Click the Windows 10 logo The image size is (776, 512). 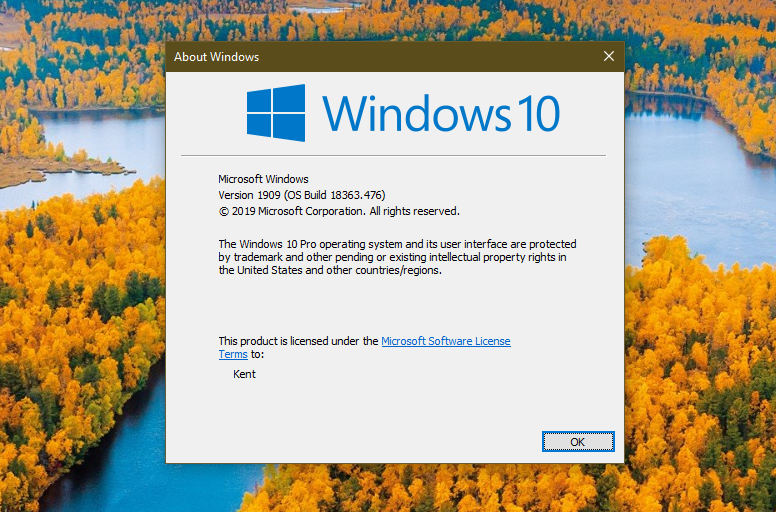pyautogui.click(x=403, y=113)
